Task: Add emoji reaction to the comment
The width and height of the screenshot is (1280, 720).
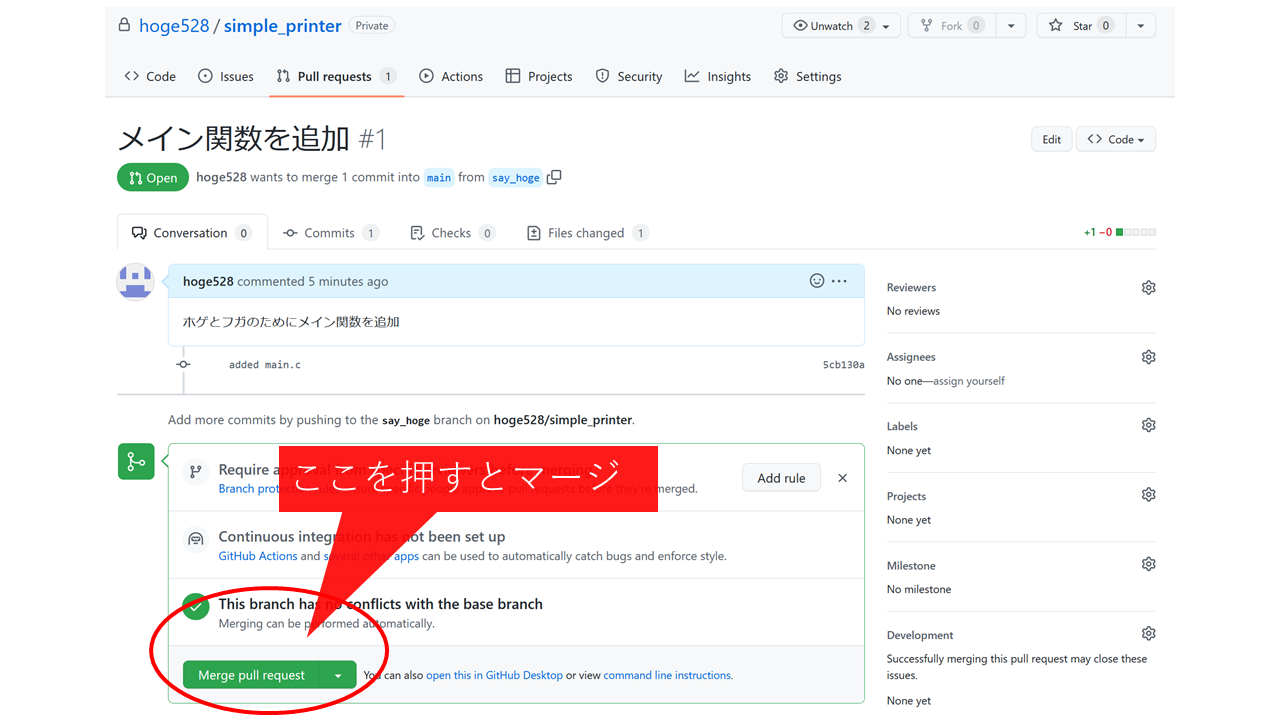Action: point(817,281)
